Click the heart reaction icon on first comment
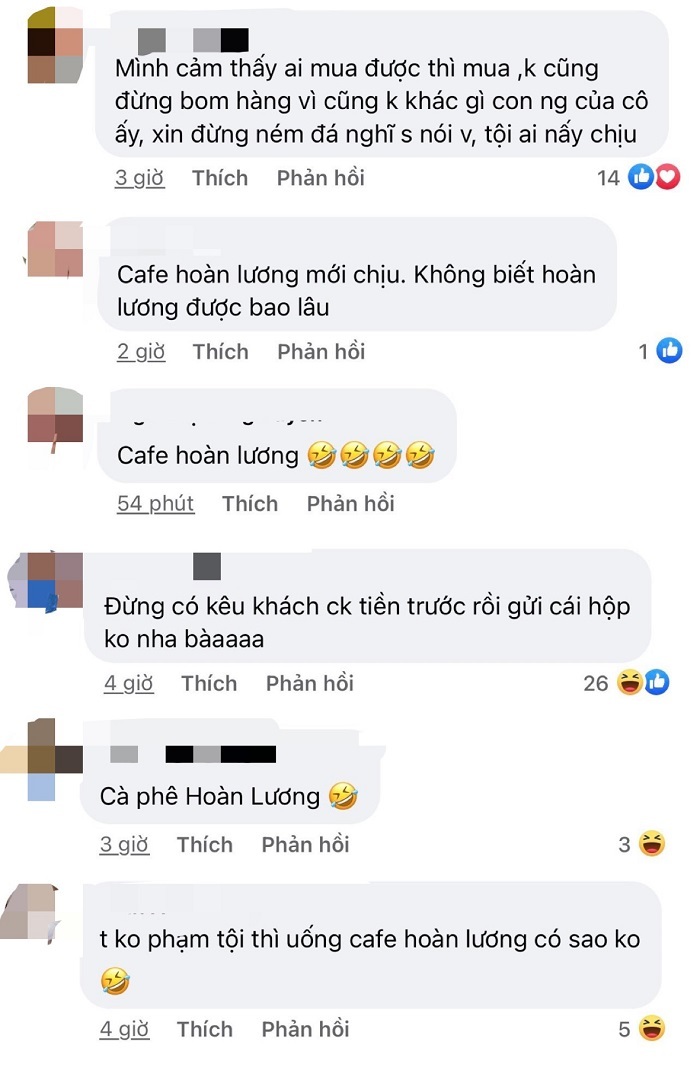The height and width of the screenshot is (1077, 700). [x=668, y=177]
